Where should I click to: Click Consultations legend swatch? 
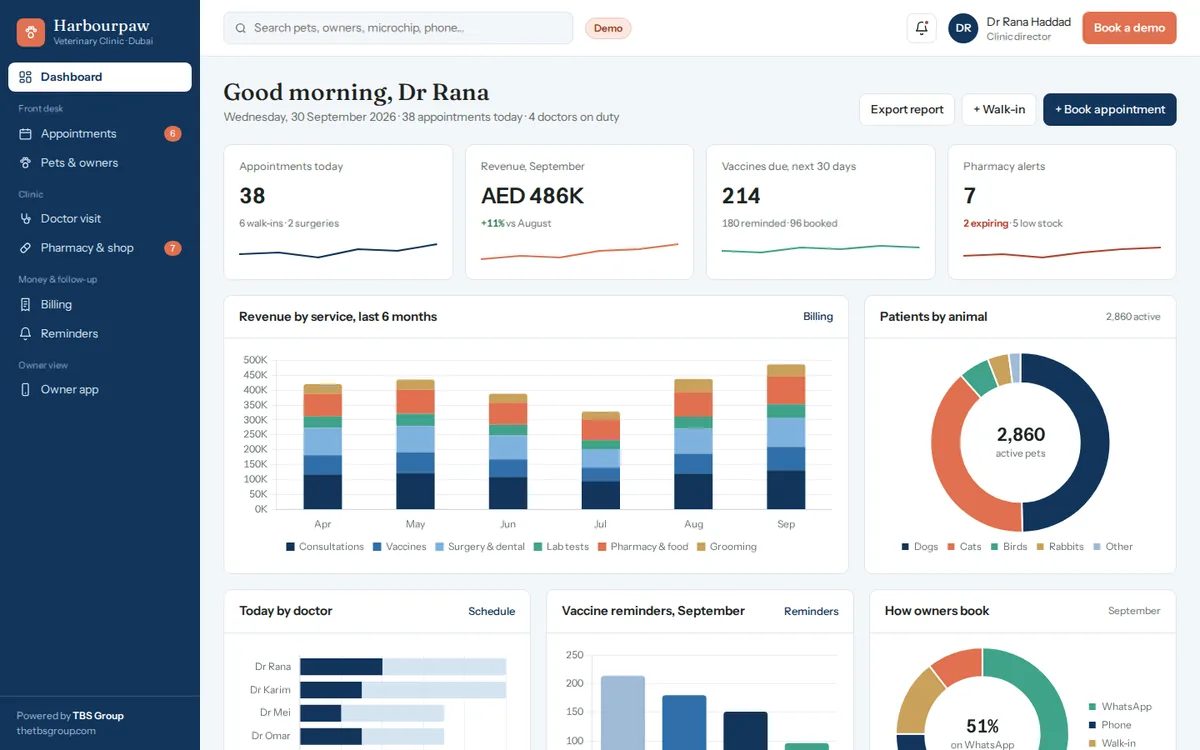[x=290, y=547]
